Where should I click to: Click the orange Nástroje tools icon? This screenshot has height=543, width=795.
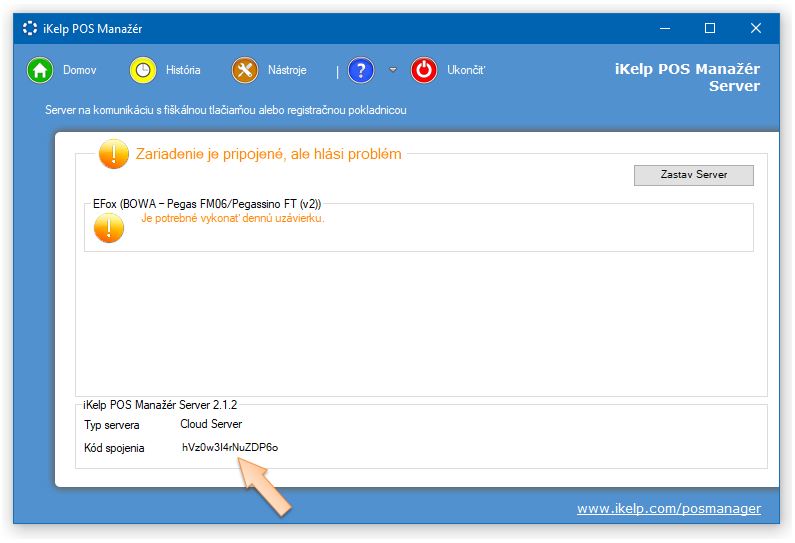[245, 71]
